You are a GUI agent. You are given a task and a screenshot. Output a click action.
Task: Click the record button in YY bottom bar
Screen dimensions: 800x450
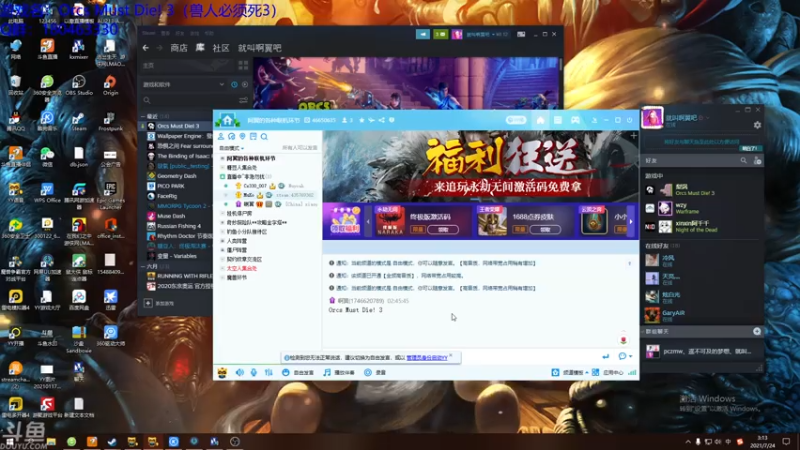tap(375, 372)
